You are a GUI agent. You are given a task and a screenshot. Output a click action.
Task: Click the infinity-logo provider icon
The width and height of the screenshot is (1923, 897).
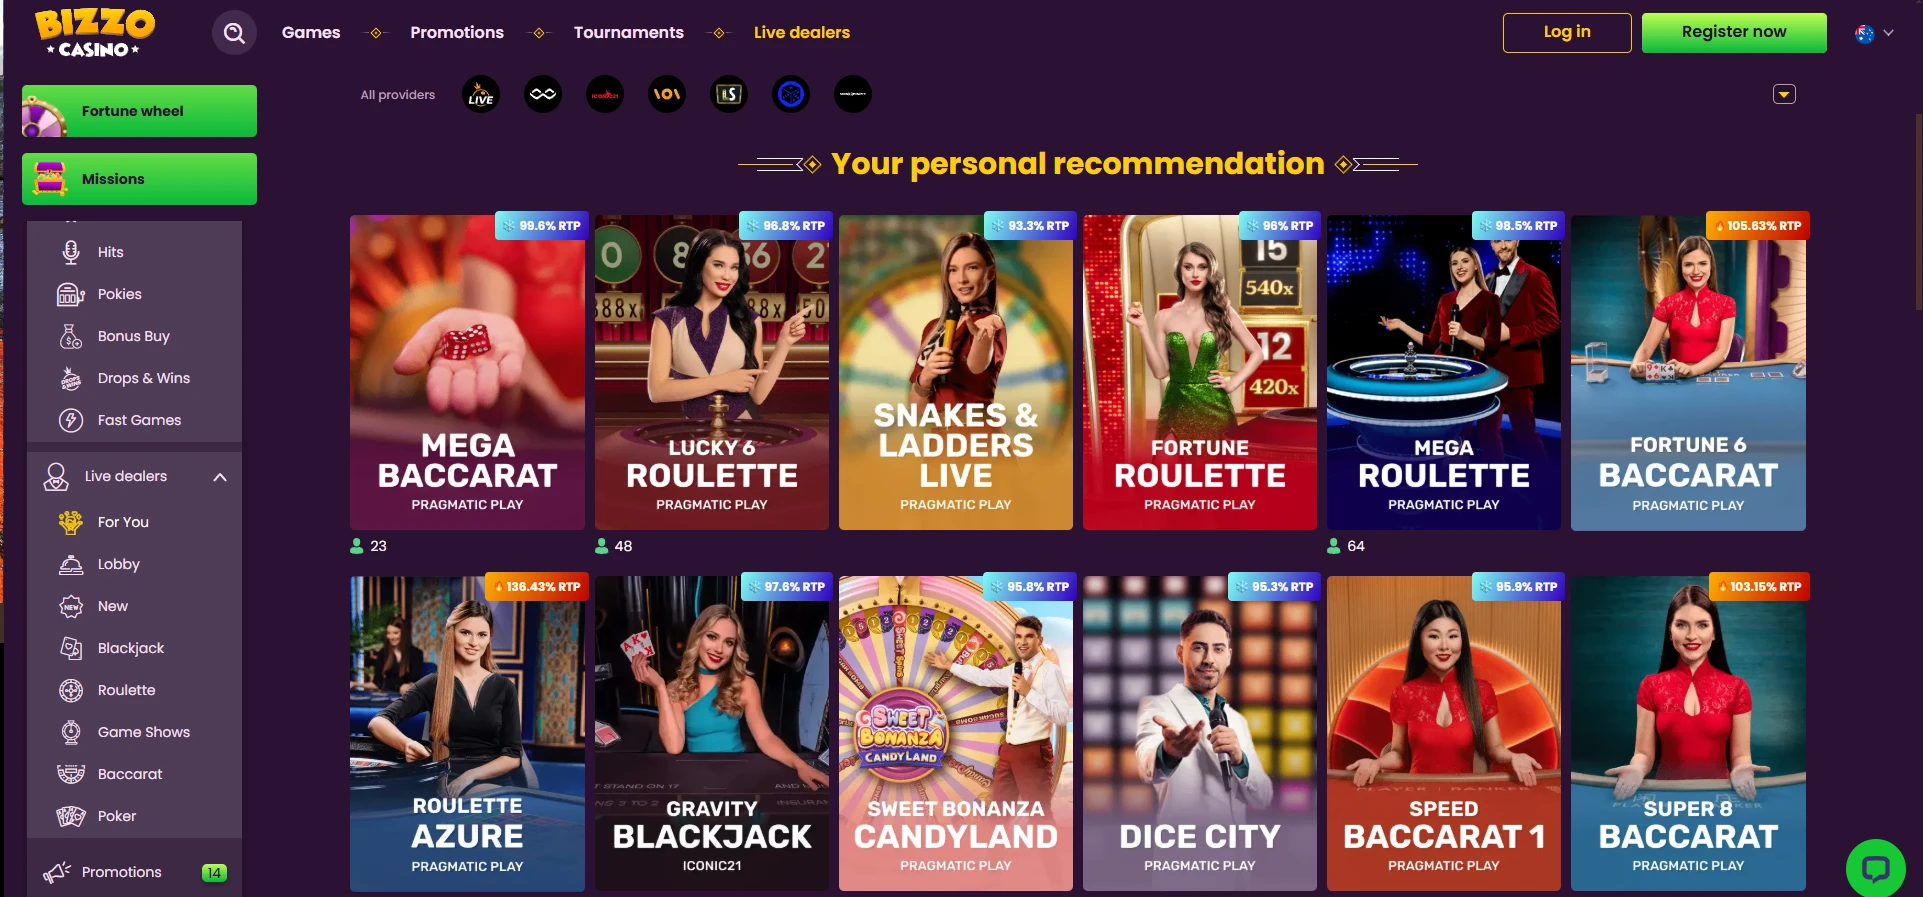543,95
